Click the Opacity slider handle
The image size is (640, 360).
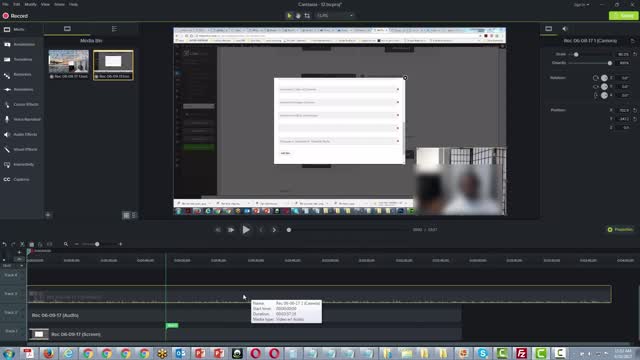[610, 63]
